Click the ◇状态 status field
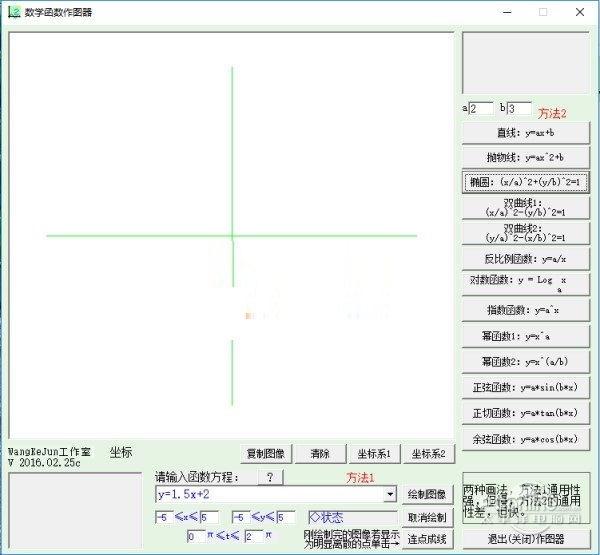 353,517
